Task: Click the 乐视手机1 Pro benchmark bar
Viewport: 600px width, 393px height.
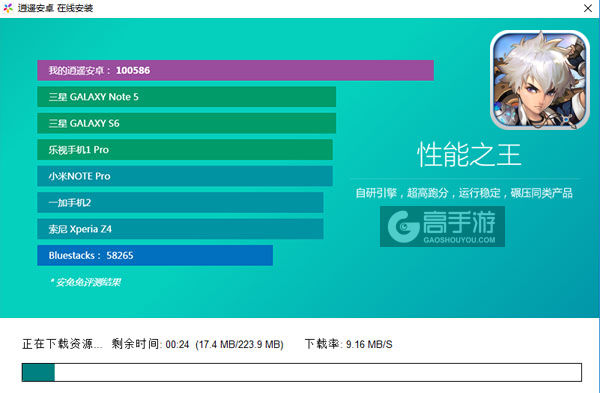Action: (185, 150)
